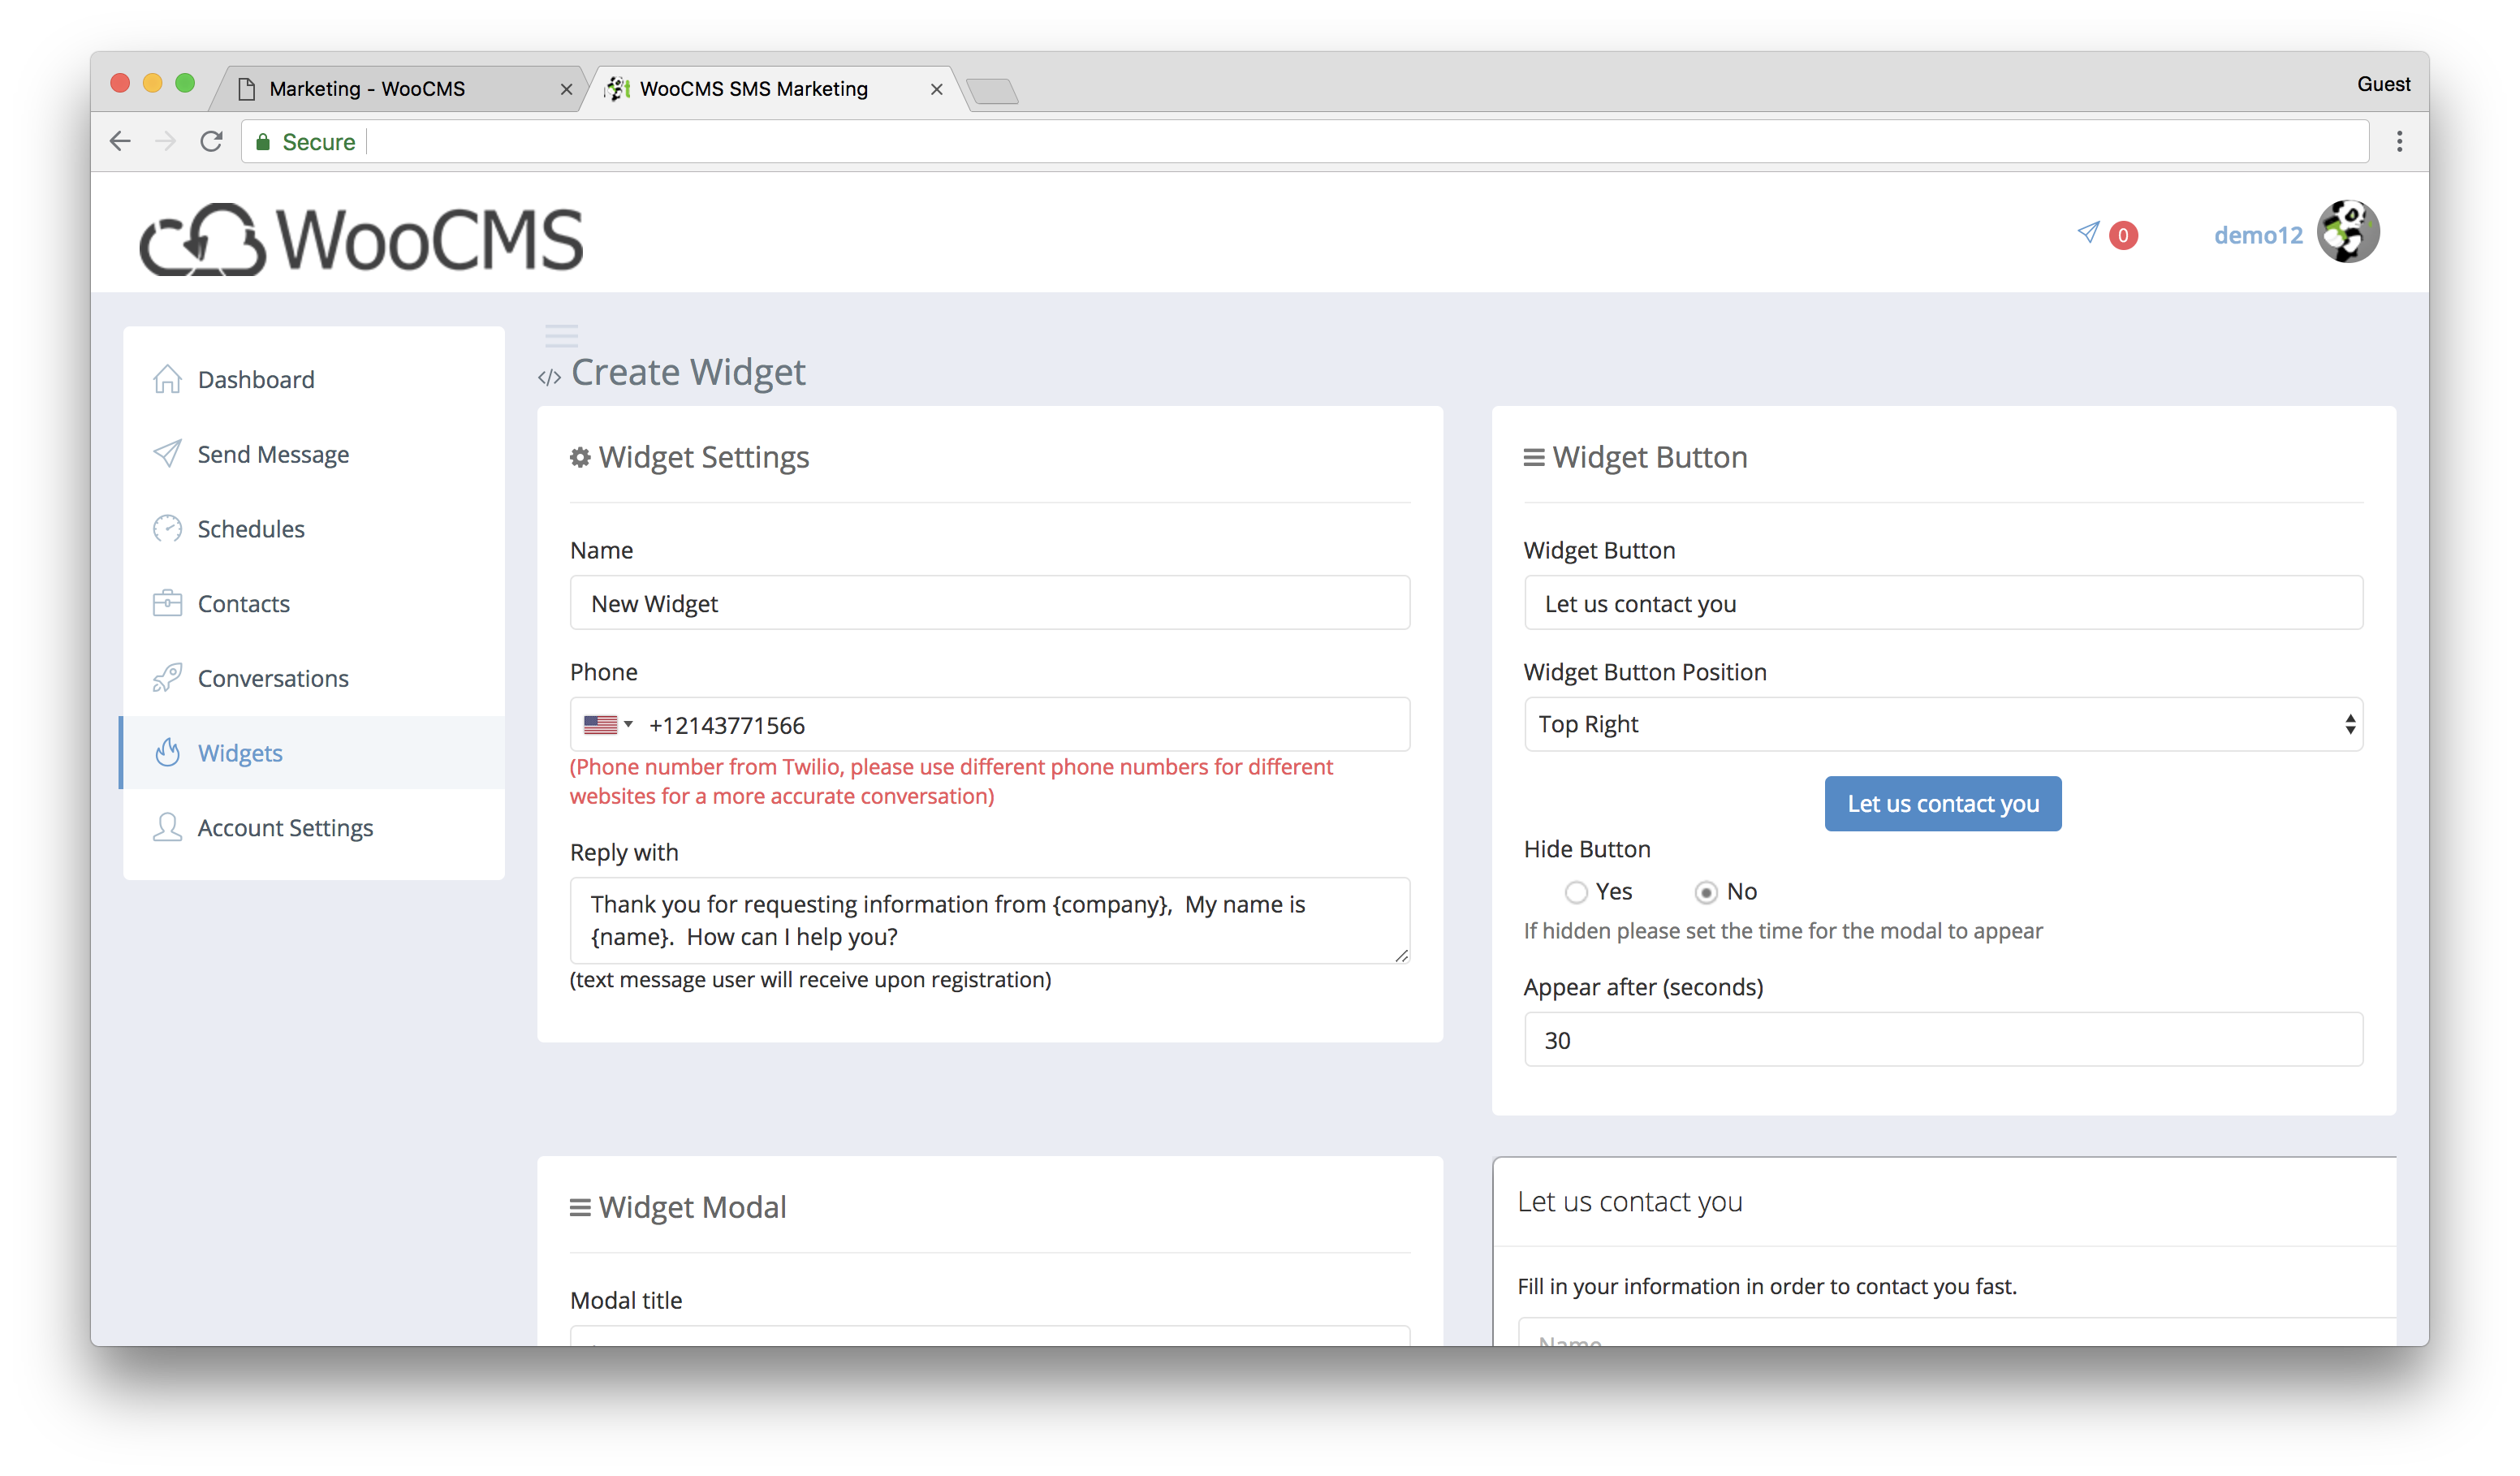Screen dimensions: 2520x1476
Task: Click the Widget Modal section list icon
Action: tap(580, 1208)
